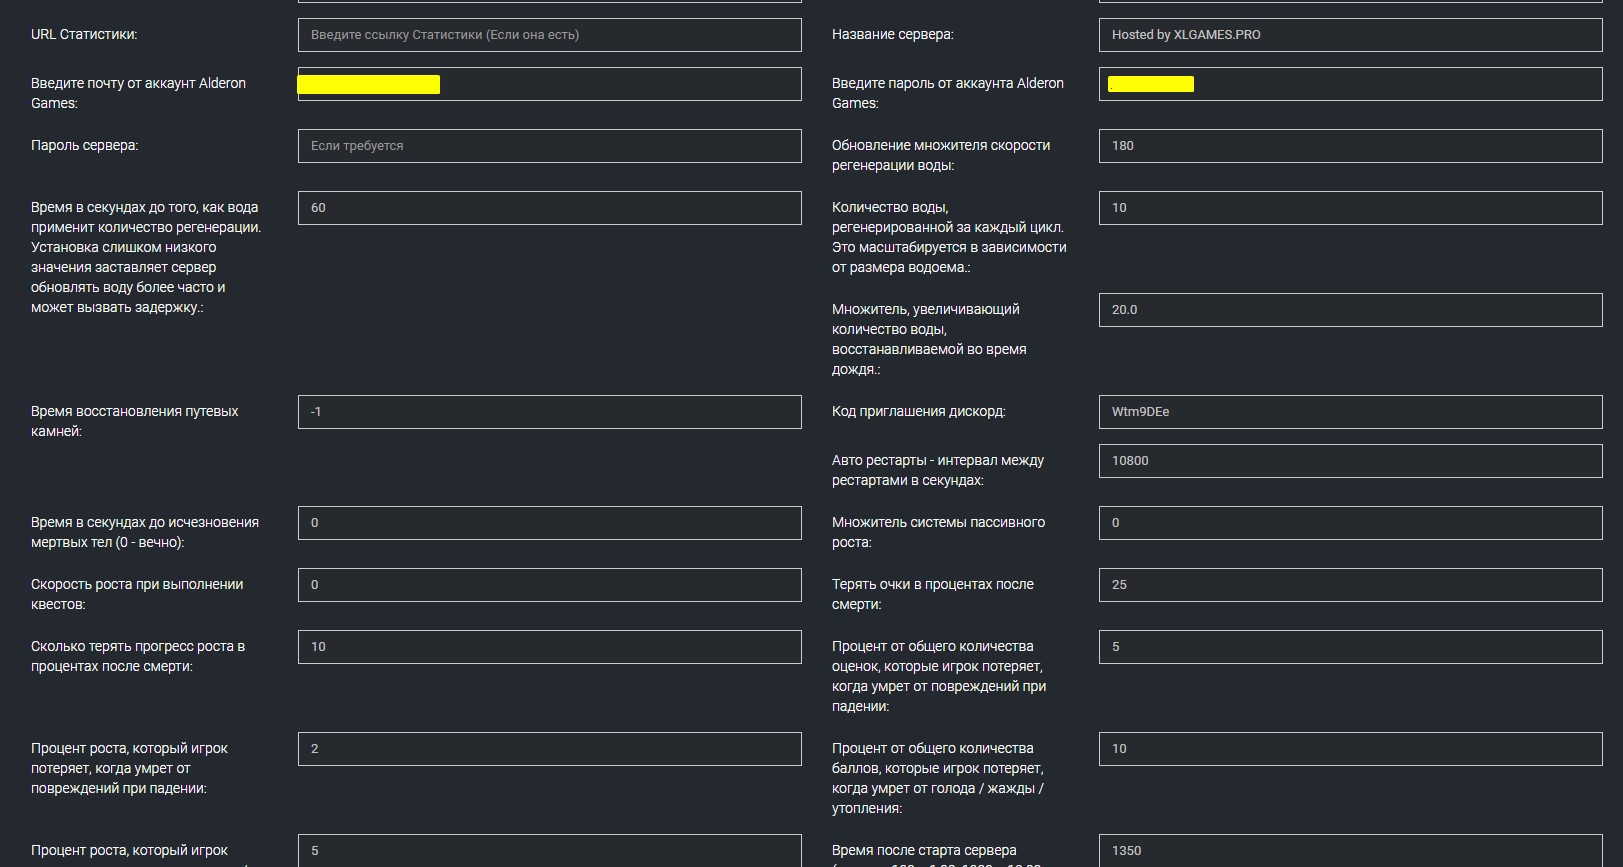Screen dimensions: 1623x867
Task: Edit the hunger/thirst/drowning points loss field
Action: [1350, 749]
